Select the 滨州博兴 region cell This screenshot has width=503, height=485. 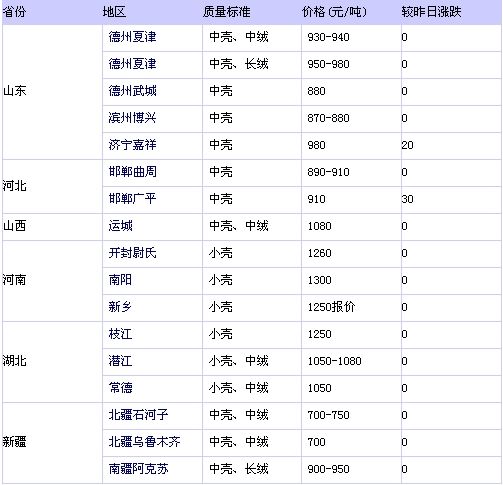[152, 119]
